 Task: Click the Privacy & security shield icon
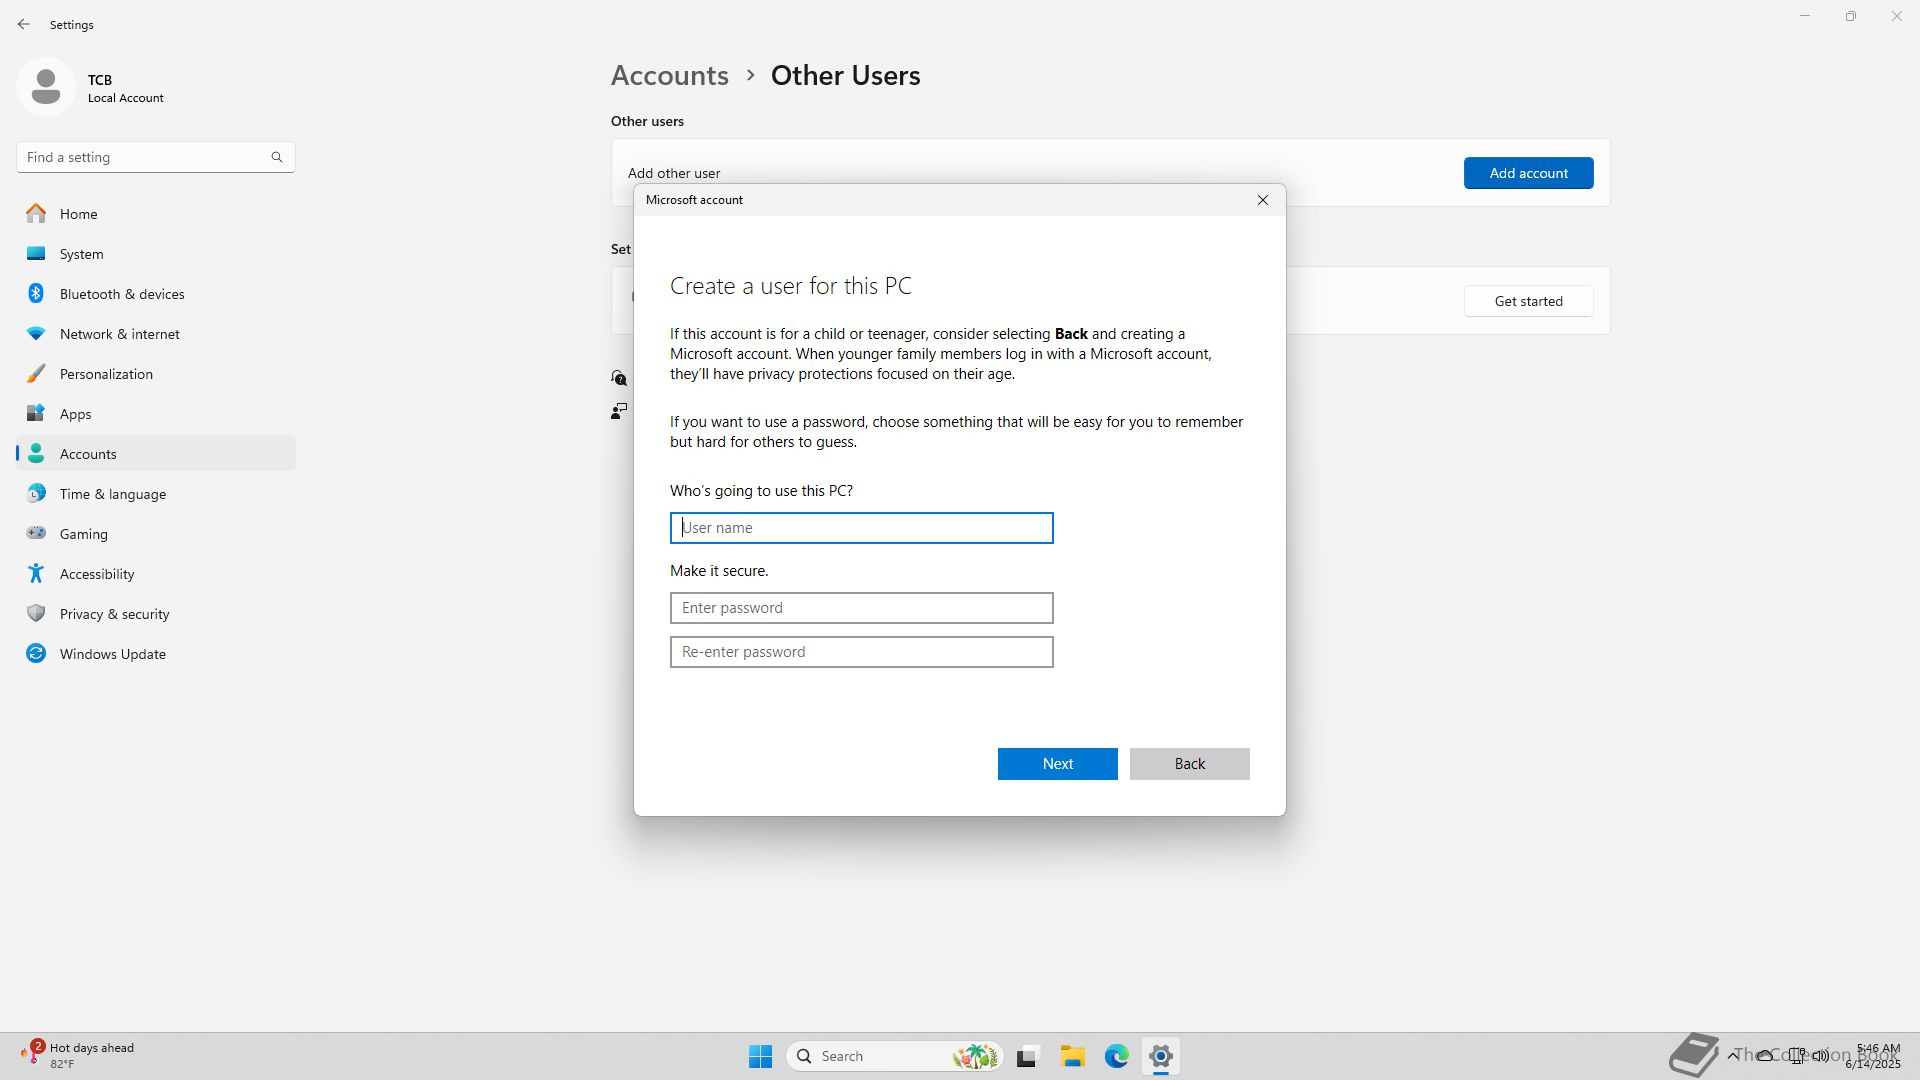tap(36, 614)
